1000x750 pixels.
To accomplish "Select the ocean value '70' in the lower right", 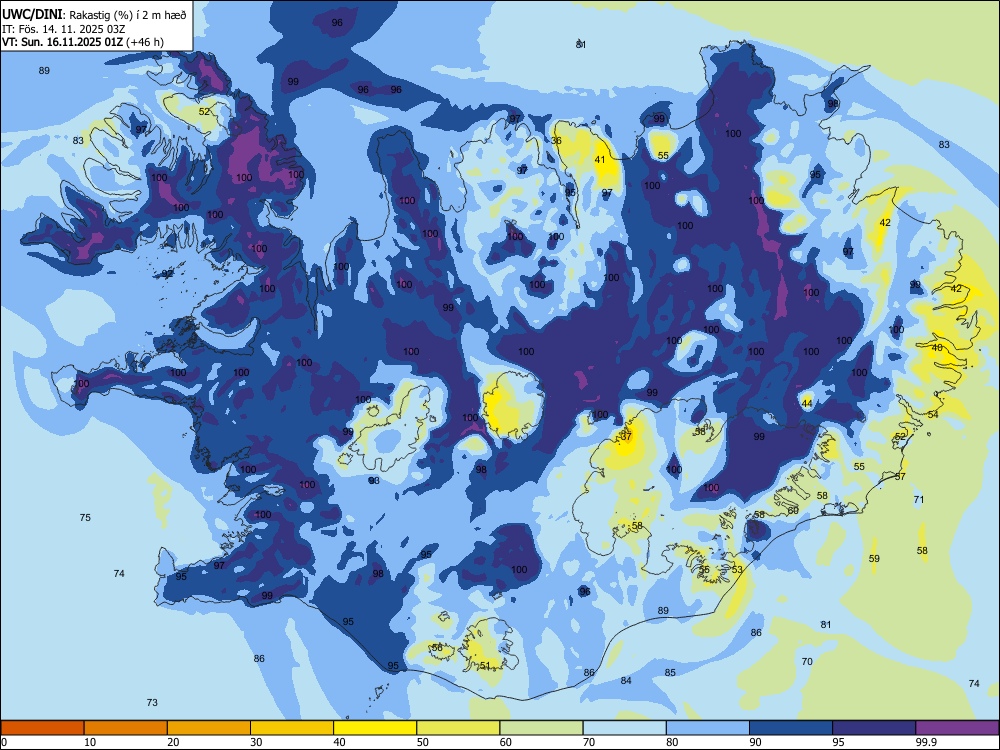I will (x=807, y=661).
